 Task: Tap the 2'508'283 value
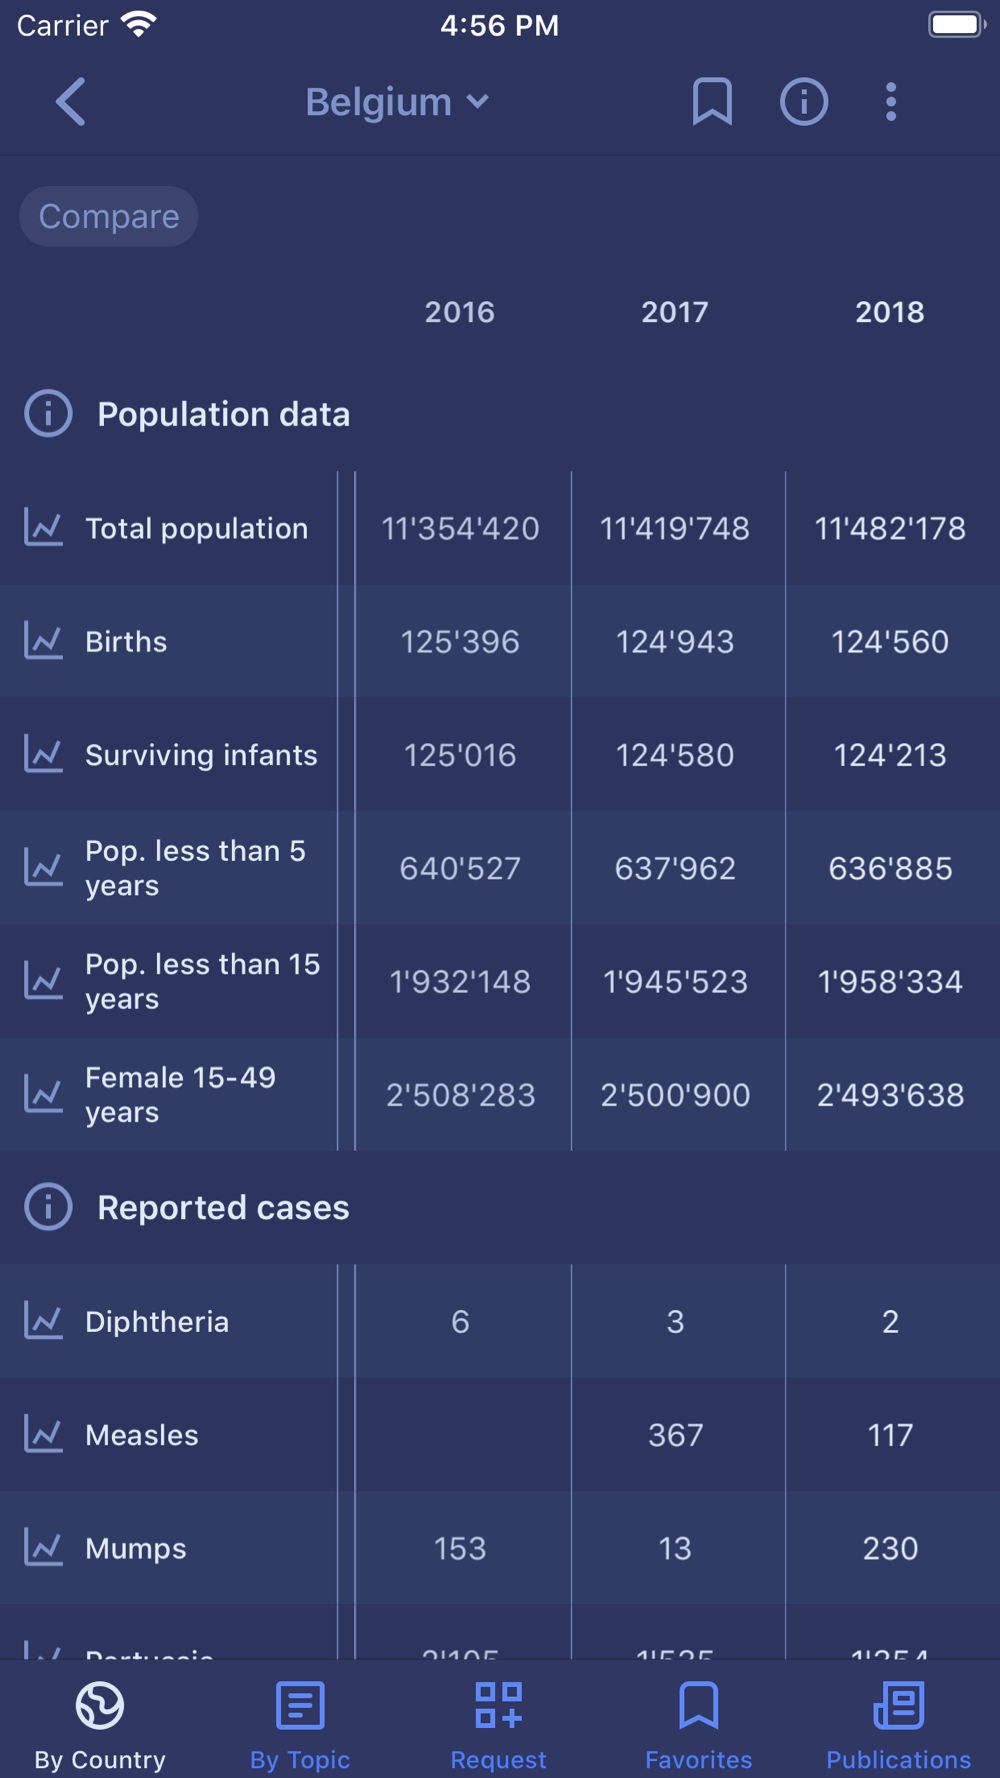(460, 1095)
